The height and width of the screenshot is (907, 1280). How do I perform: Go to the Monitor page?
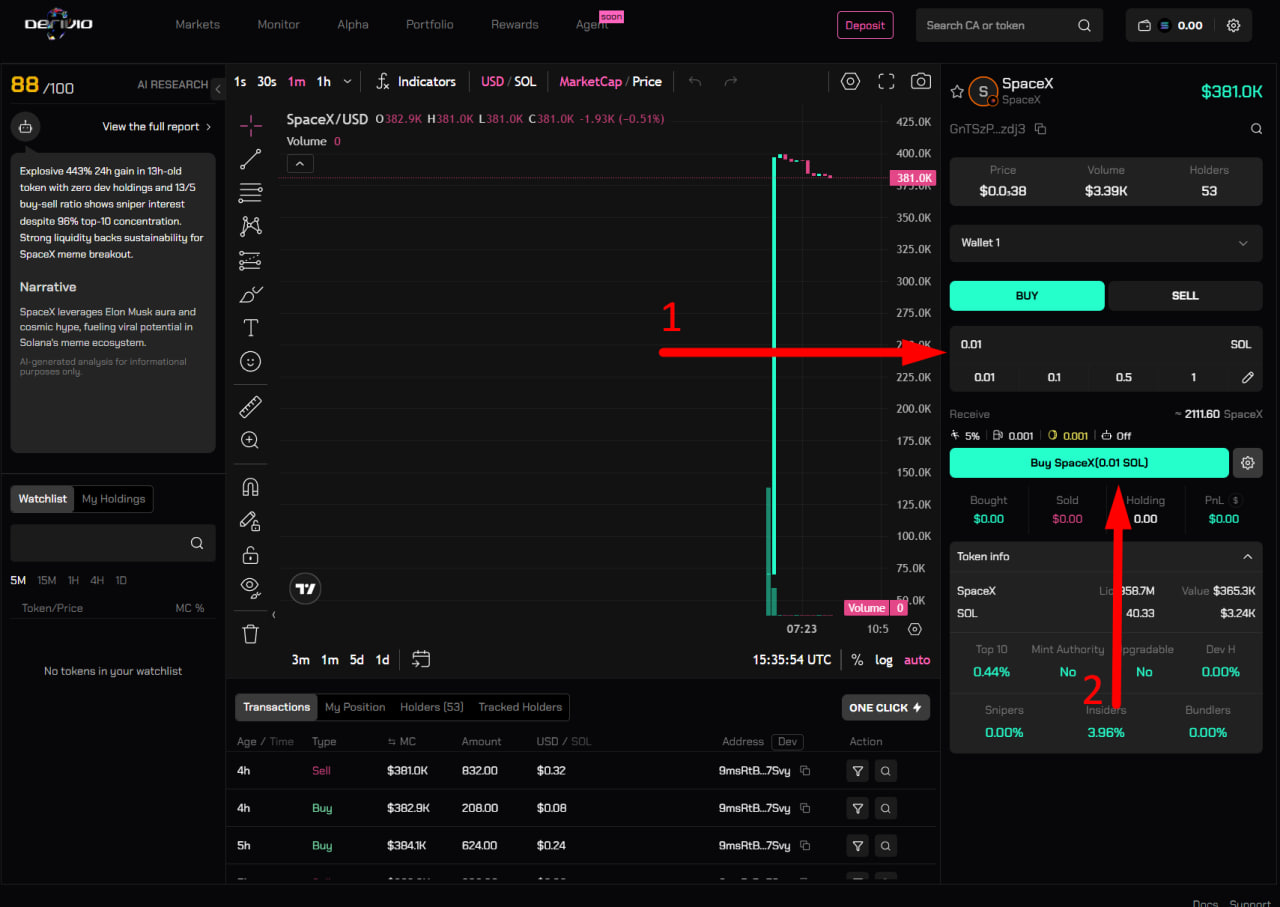point(279,25)
